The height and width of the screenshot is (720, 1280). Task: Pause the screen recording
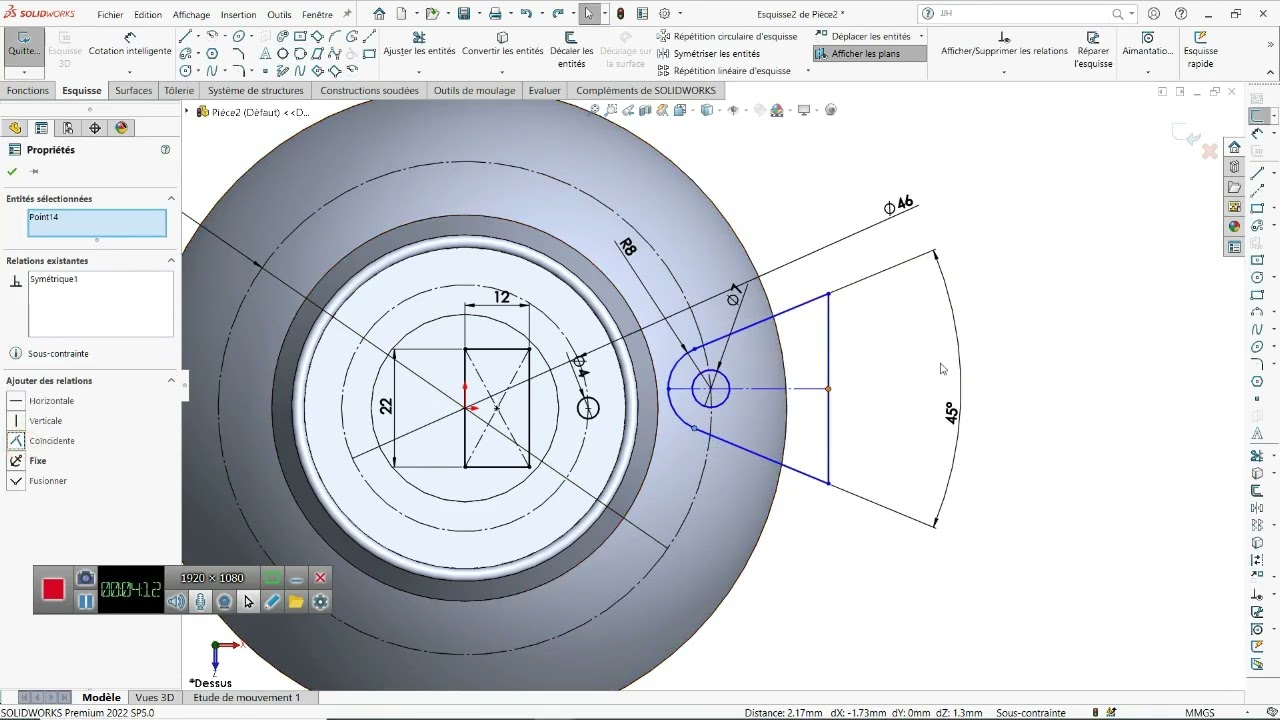[85, 601]
